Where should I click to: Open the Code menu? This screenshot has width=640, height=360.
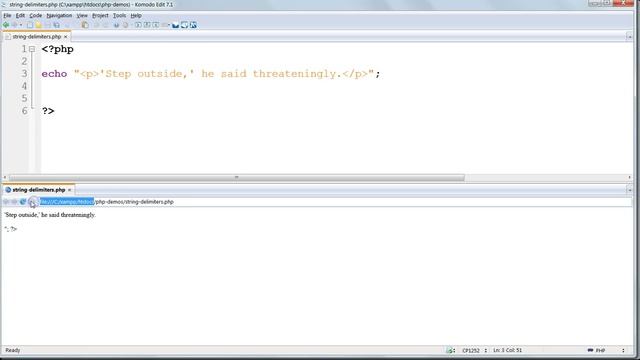point(36,16)
